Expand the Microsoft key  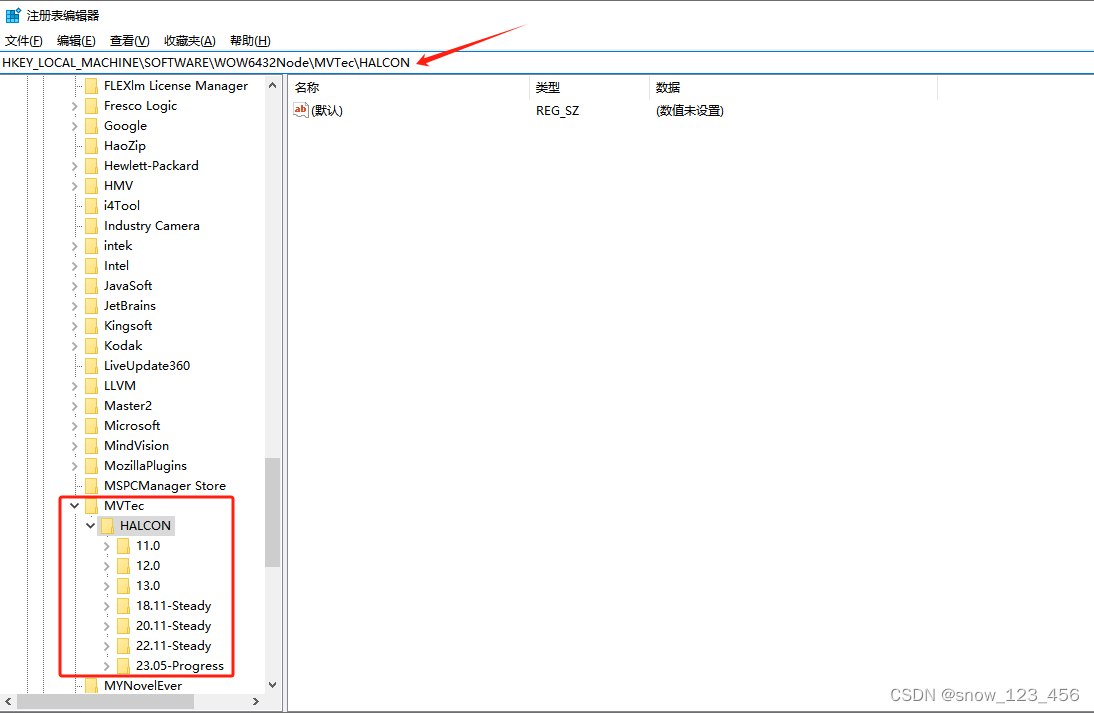(x=74, y=425)
